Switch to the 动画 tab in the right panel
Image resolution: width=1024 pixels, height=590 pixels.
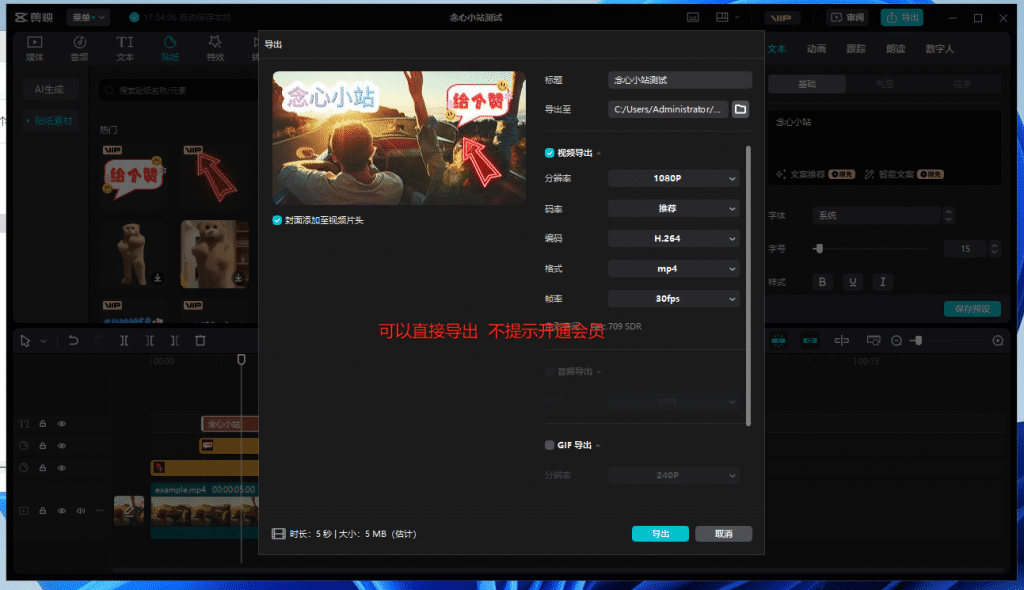pyautogui.click(x=816, y=49)
